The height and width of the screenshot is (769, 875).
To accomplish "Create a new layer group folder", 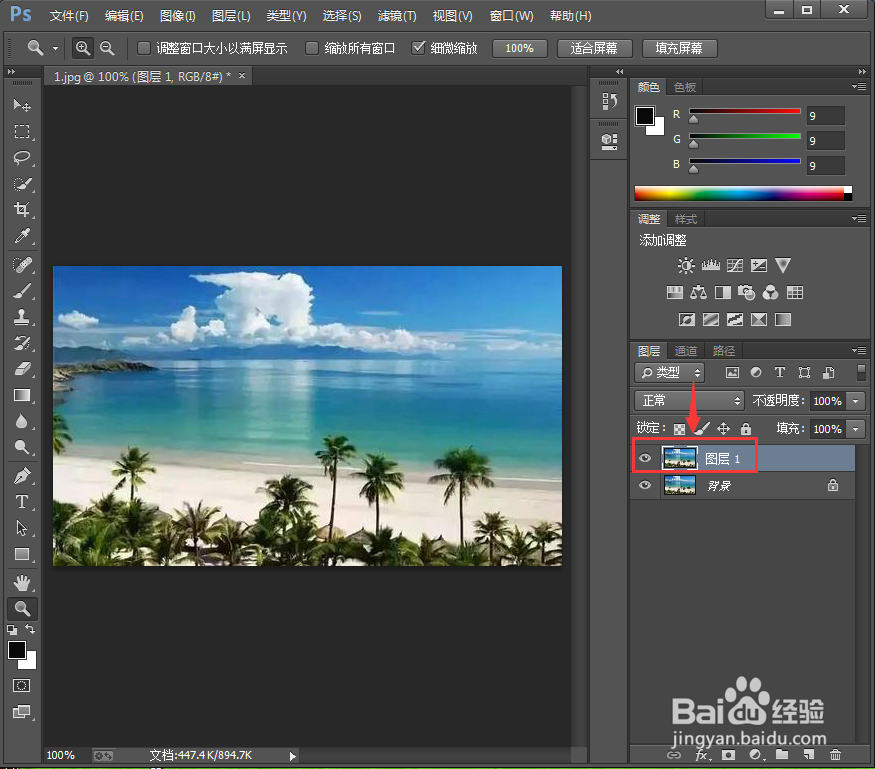I will (x=782, y=754).
